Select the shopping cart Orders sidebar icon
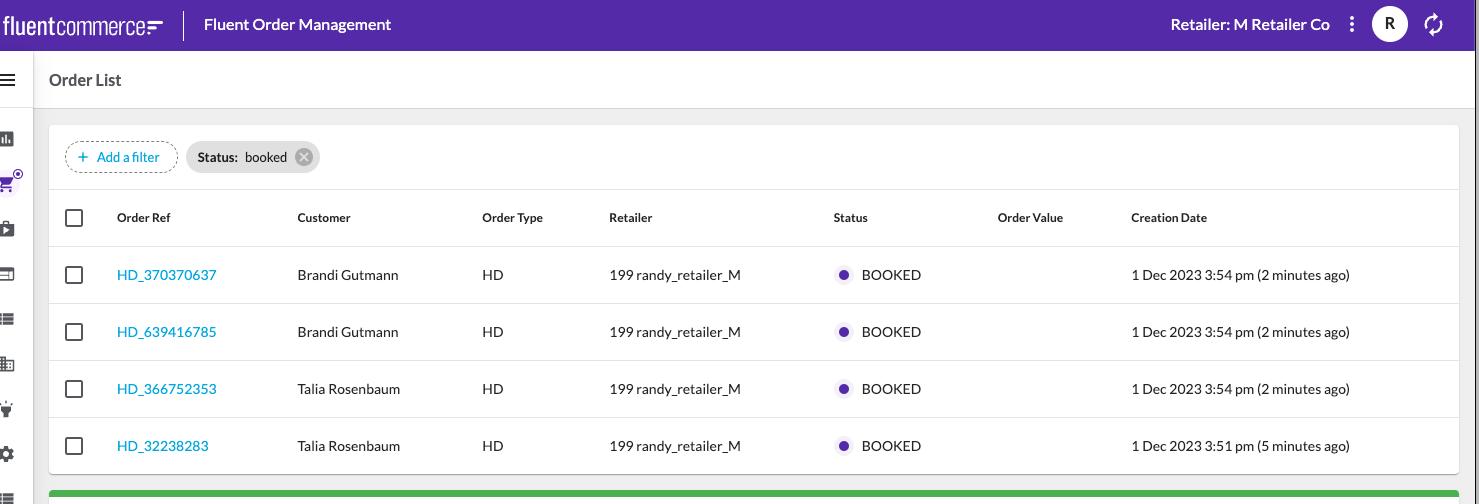Screen dimensions: 1479x504 click(8, 183)
